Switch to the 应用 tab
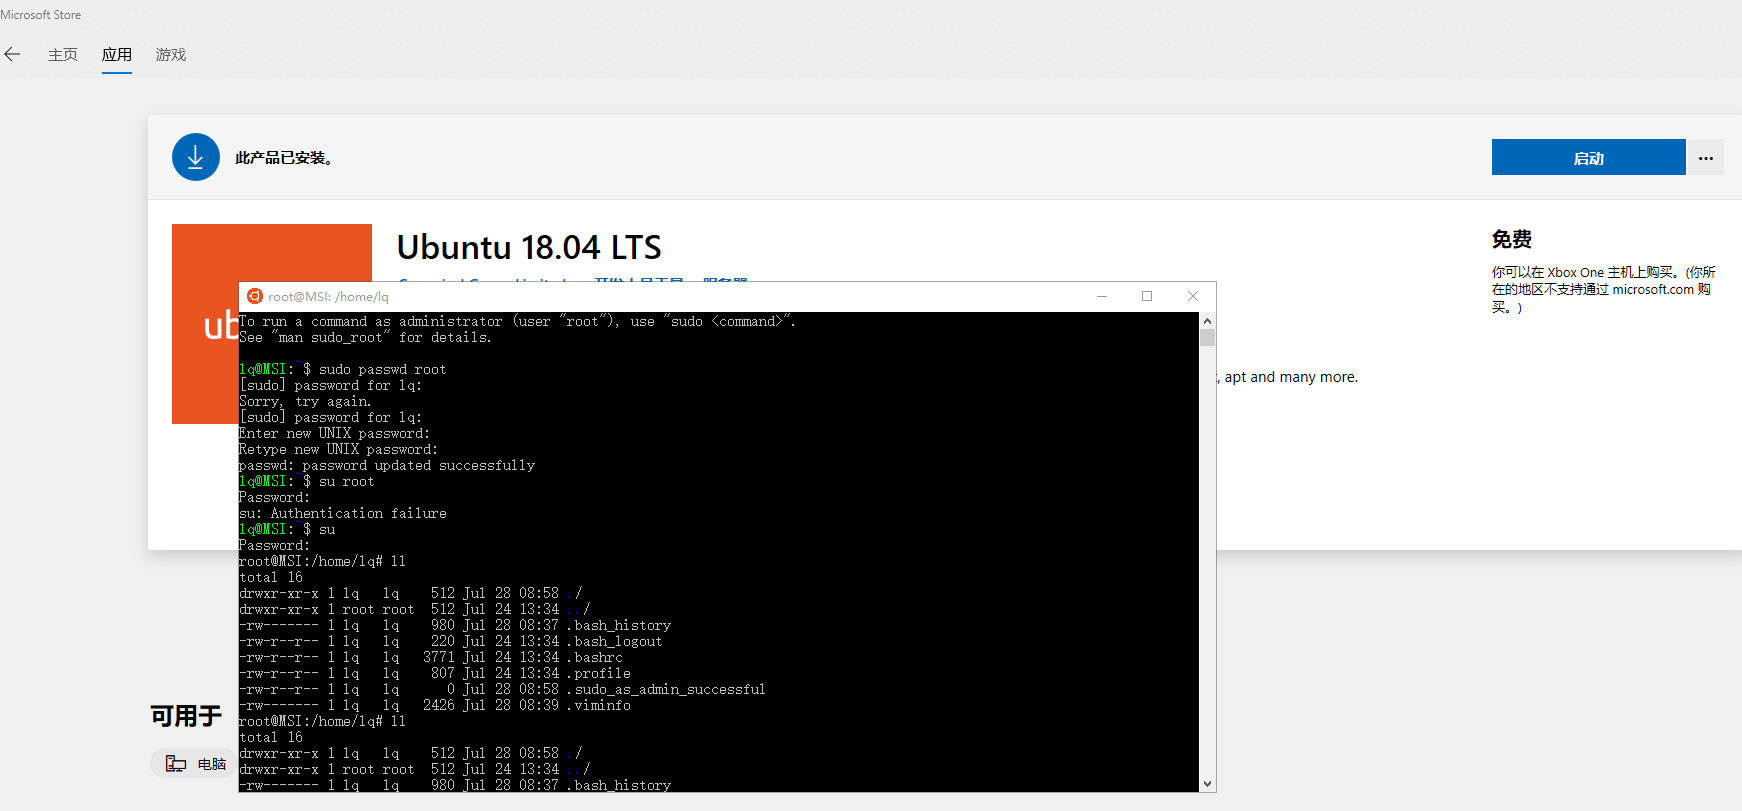The height and width of the screenshot is (811, 1742). (117, 55)
